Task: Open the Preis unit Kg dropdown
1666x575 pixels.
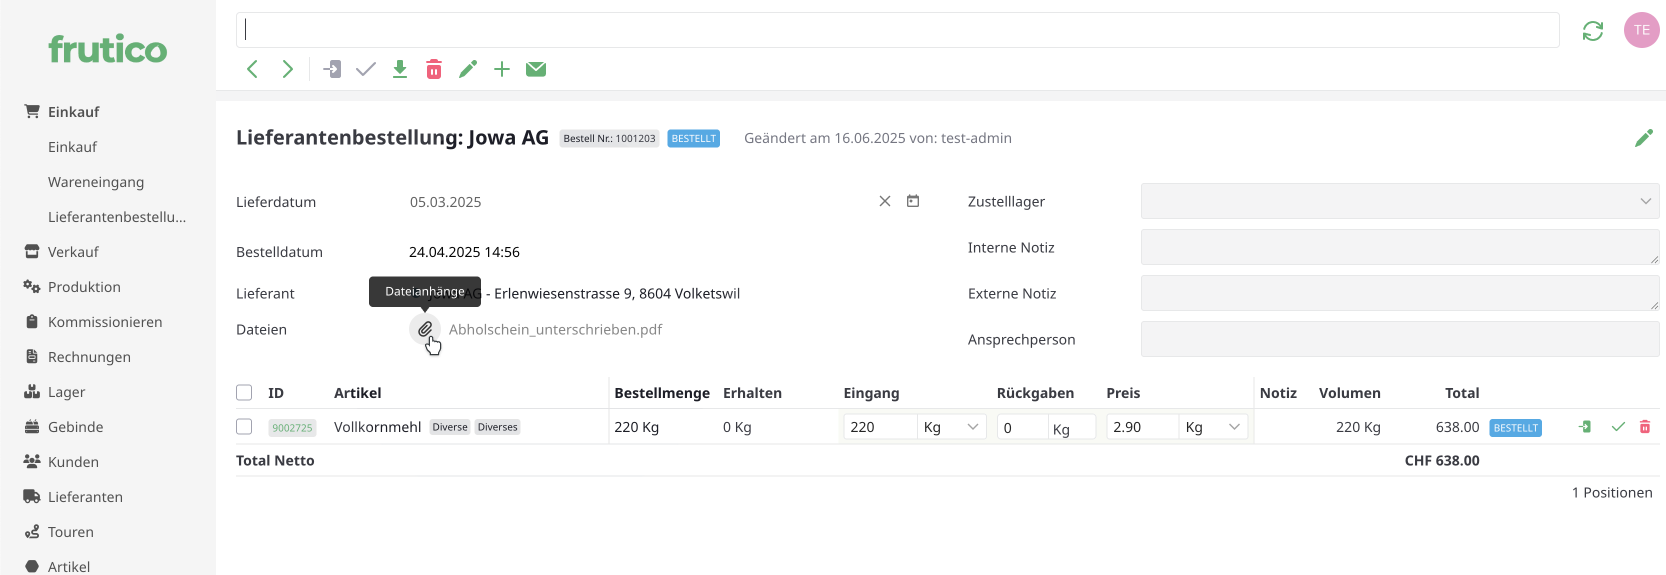Action: [1213, 427]
